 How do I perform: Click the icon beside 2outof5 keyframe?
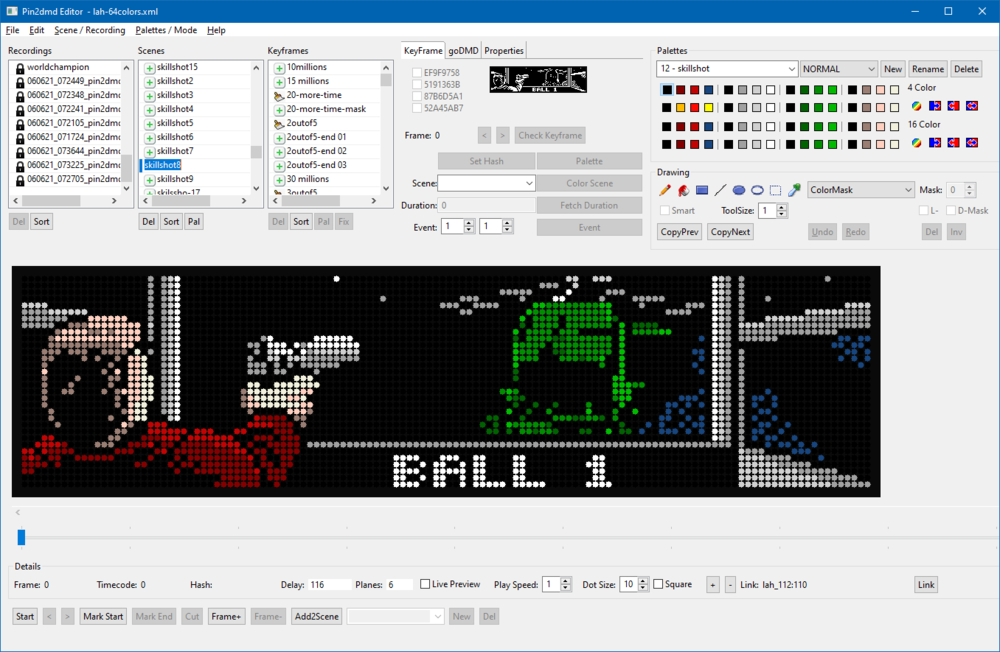tap(279, 124)
